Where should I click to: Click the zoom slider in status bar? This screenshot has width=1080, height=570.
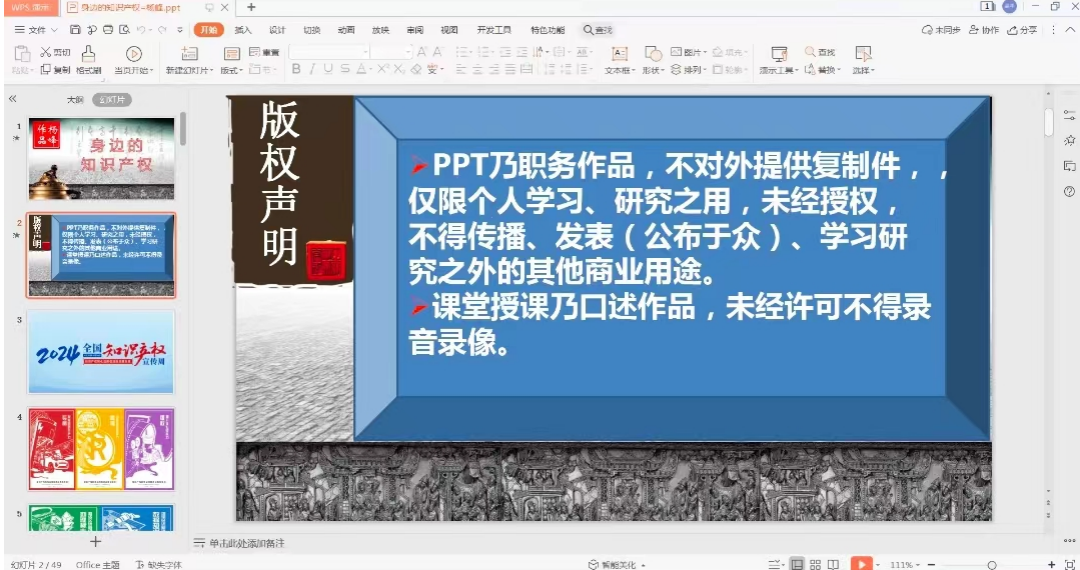coord(991,565)
